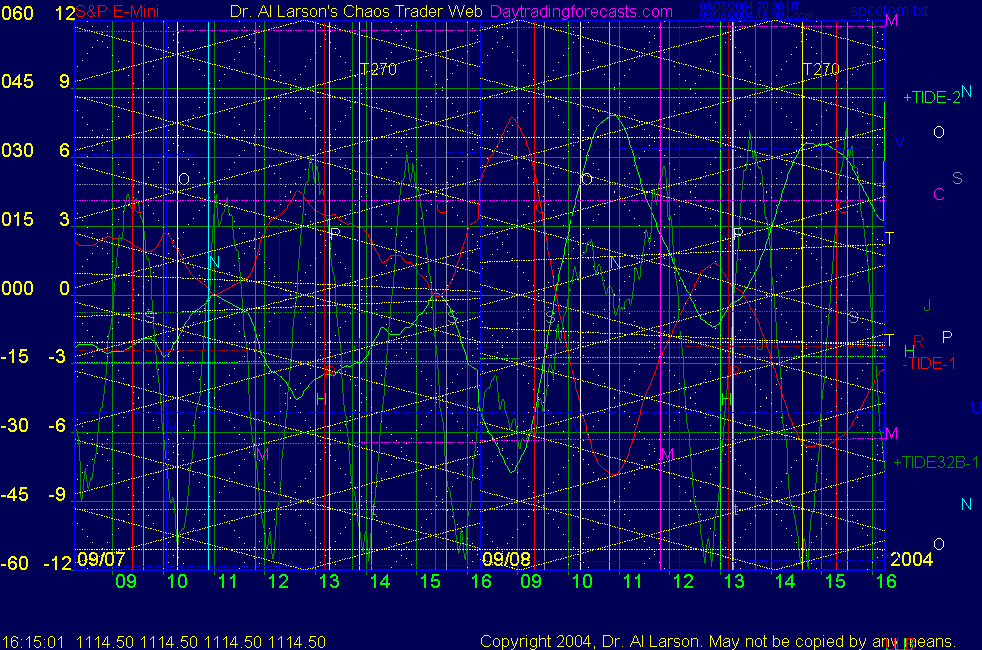Click the magenta "Daytradingforecasts.com" text
Screen dimensions: 982x650
[x=581, y=11]
